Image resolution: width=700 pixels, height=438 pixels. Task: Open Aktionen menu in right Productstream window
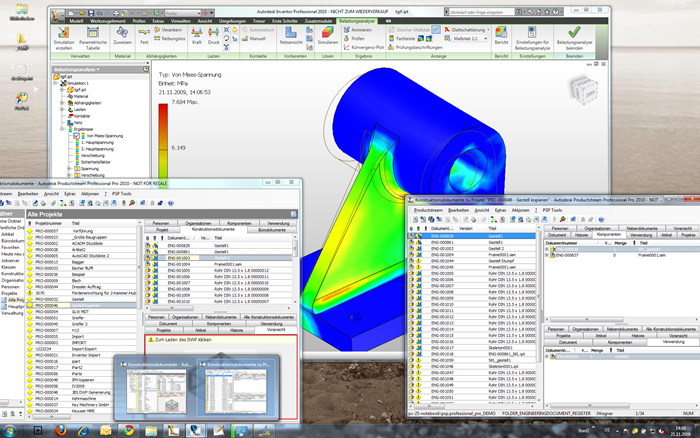tap(520, 210)
